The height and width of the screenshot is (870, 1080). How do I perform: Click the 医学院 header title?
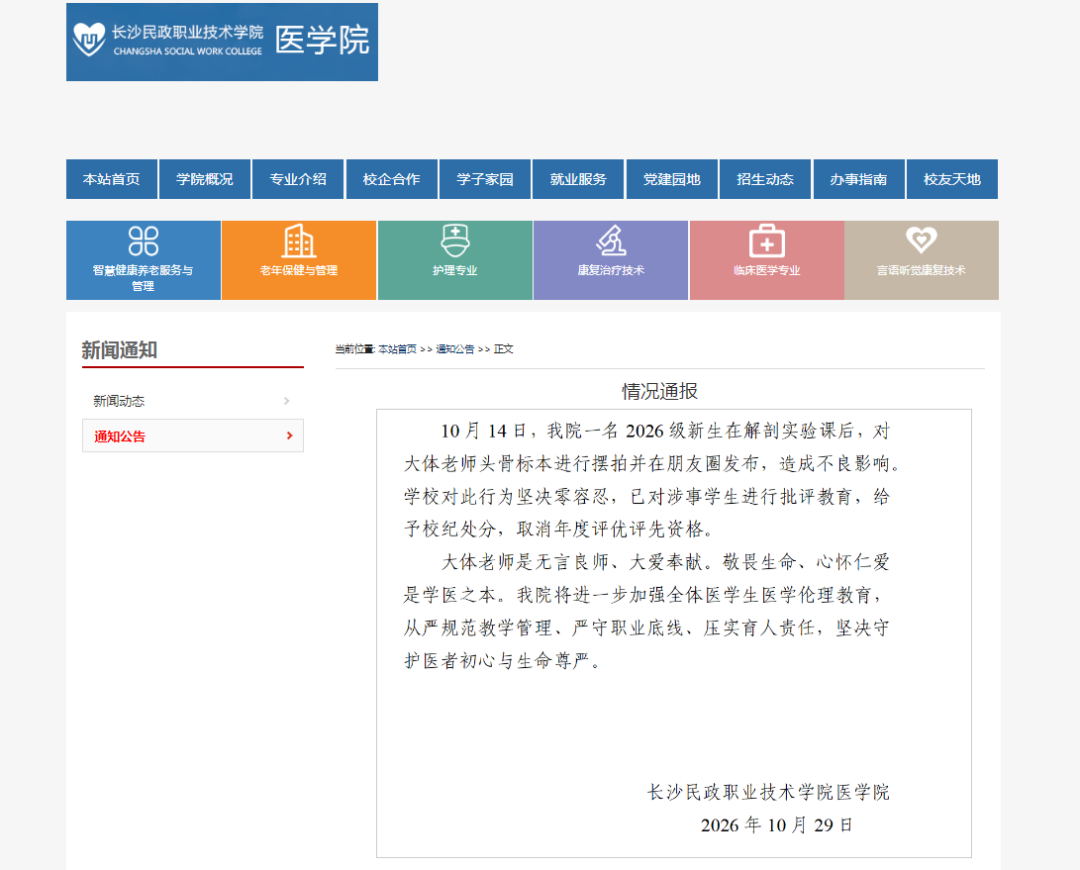point(322,40)
